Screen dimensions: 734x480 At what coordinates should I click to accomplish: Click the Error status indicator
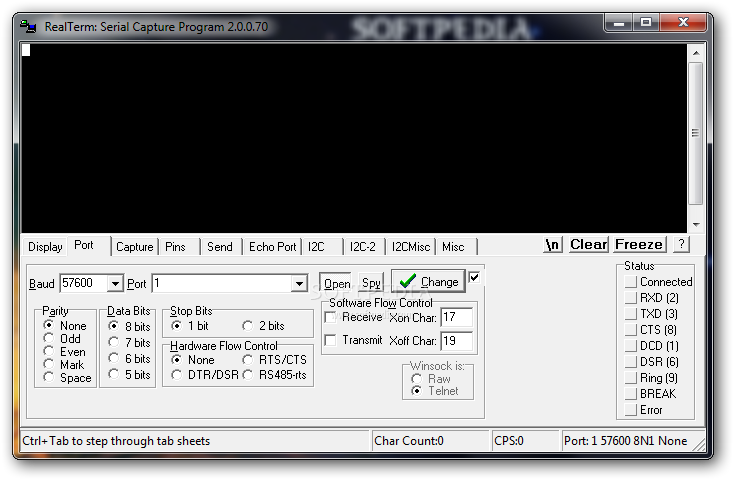point(631,410)
